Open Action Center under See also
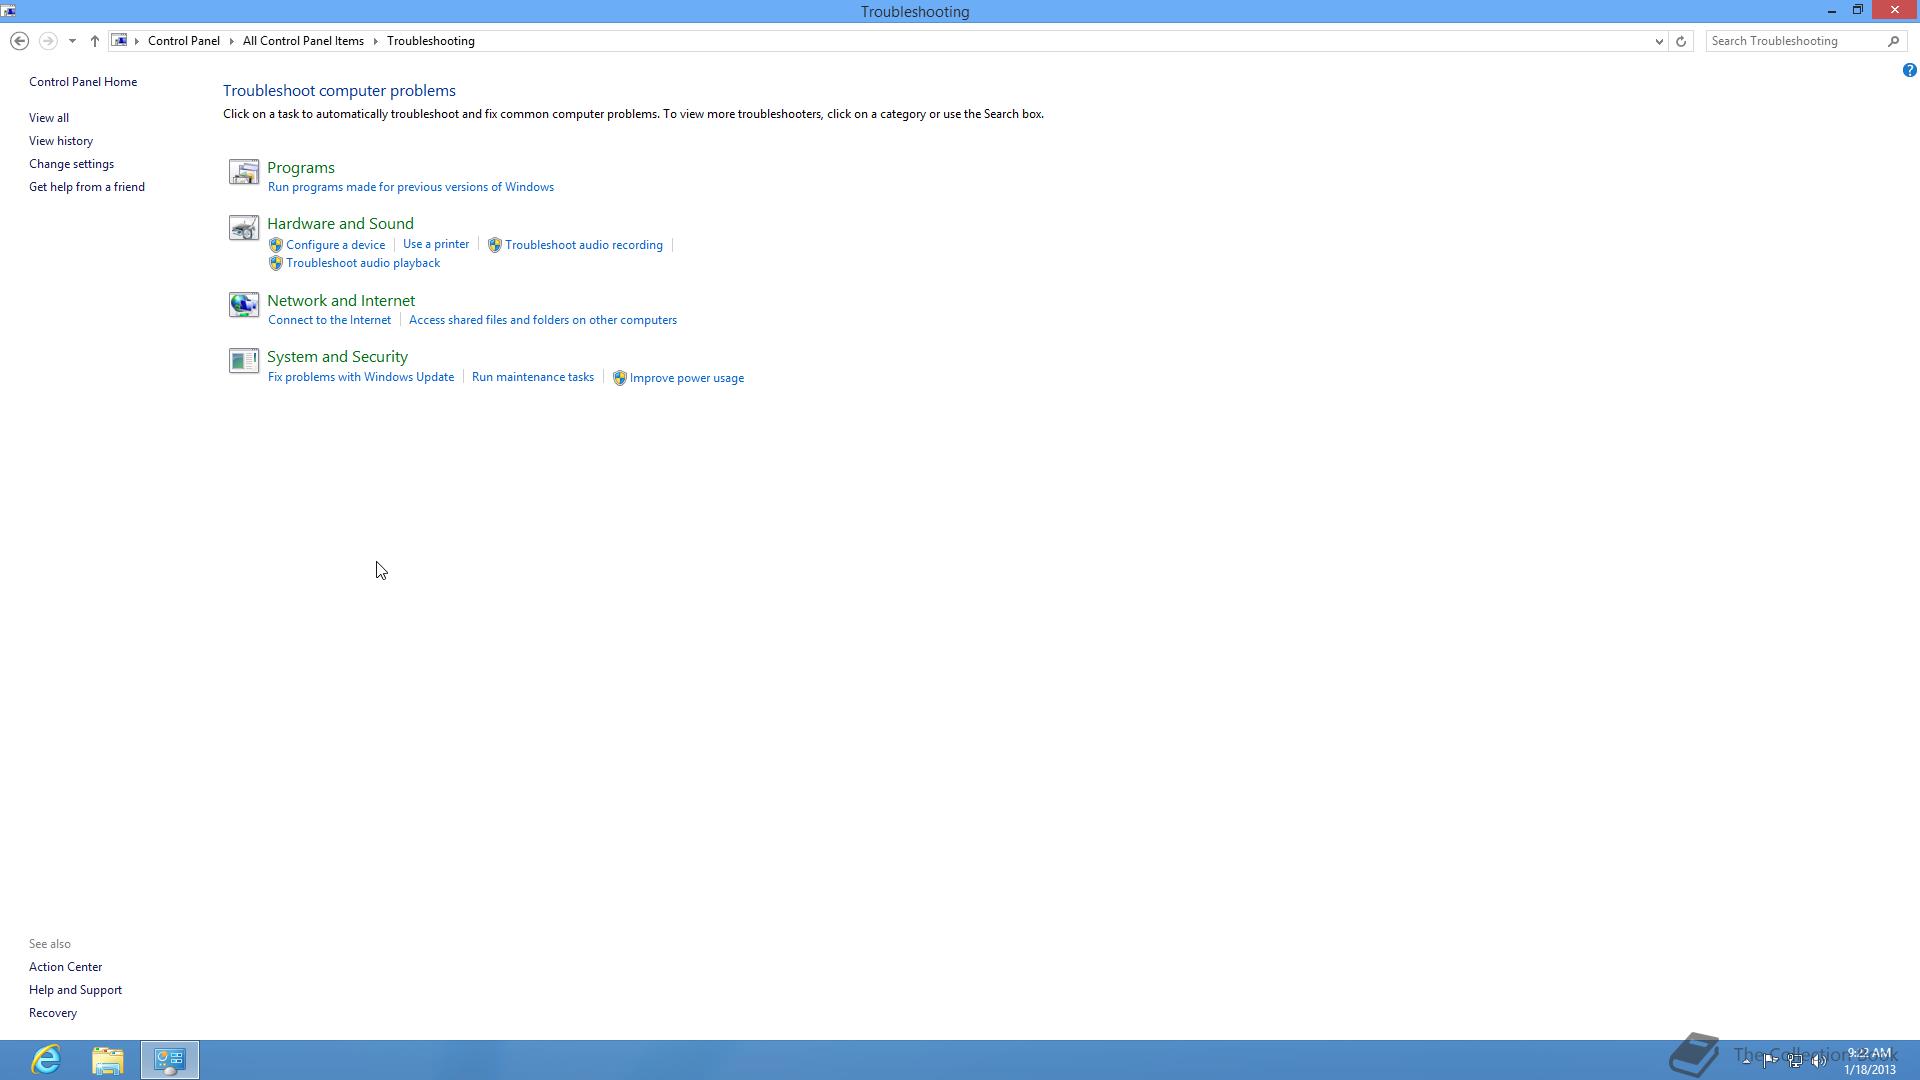The height and width of the screenshot is (1080, 1920). (x=66, y=967)
